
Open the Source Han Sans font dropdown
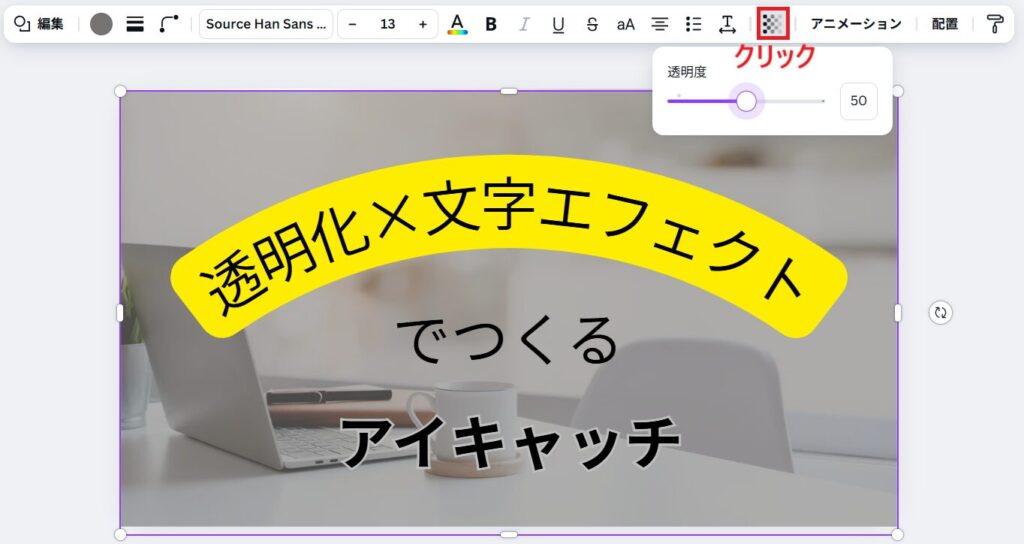[x=266, y=24]
